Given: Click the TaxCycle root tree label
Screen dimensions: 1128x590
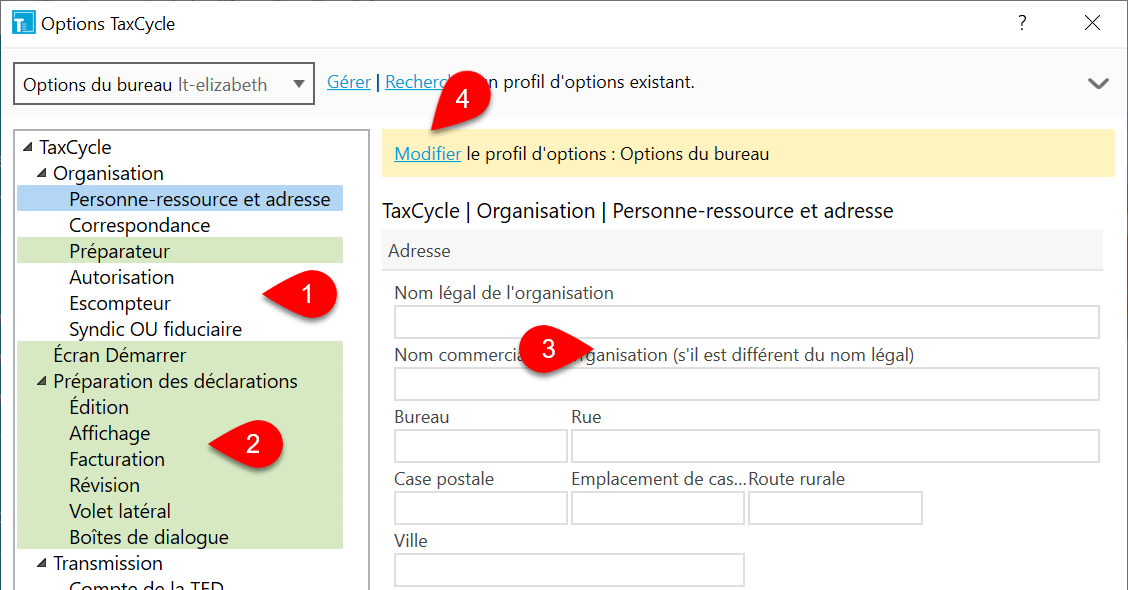Looking at the screenshot, I should tap(76, 148).
